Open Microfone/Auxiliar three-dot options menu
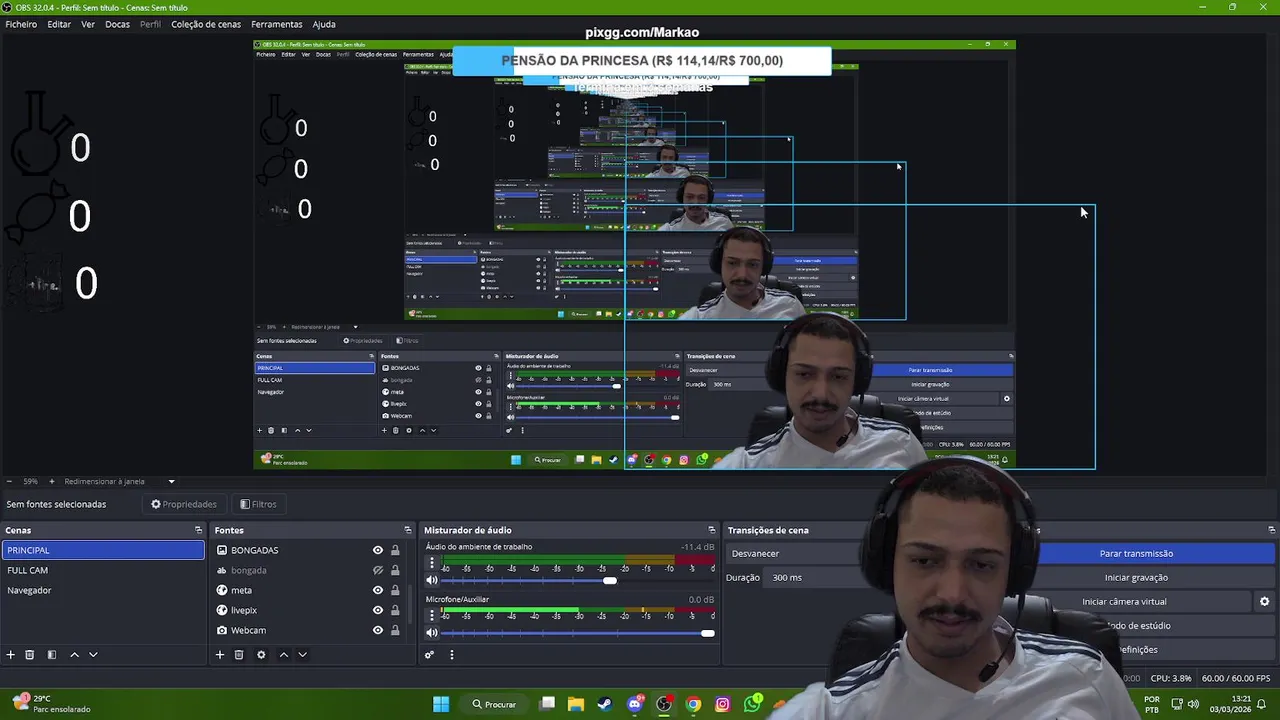This screenshot has height=720, width=1280. (432, 616)
